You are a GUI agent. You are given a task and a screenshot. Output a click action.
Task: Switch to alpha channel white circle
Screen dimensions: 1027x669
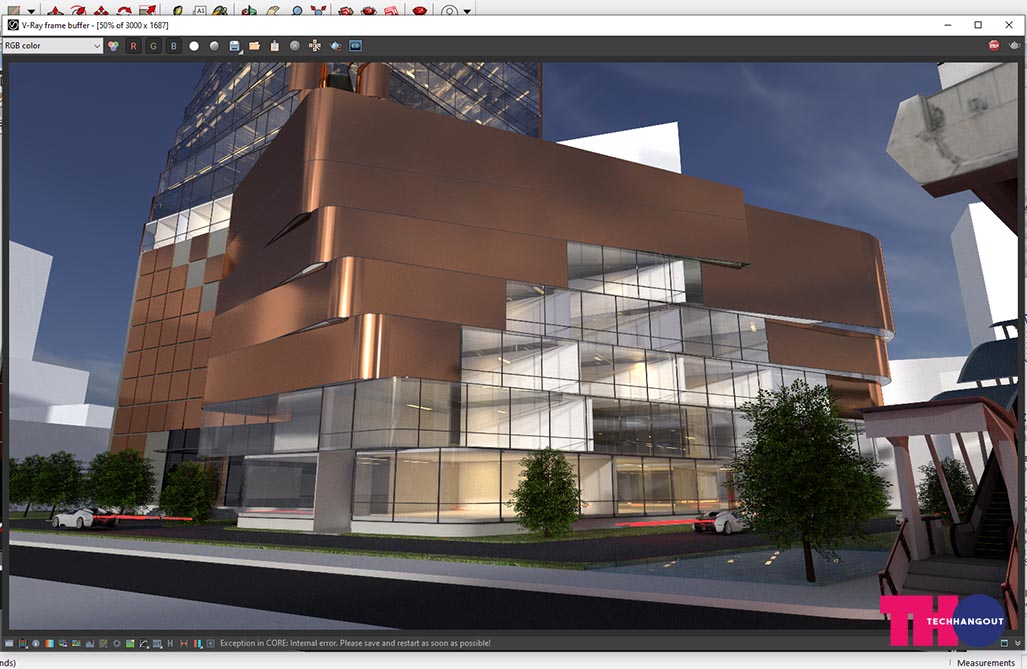[194, 46]
